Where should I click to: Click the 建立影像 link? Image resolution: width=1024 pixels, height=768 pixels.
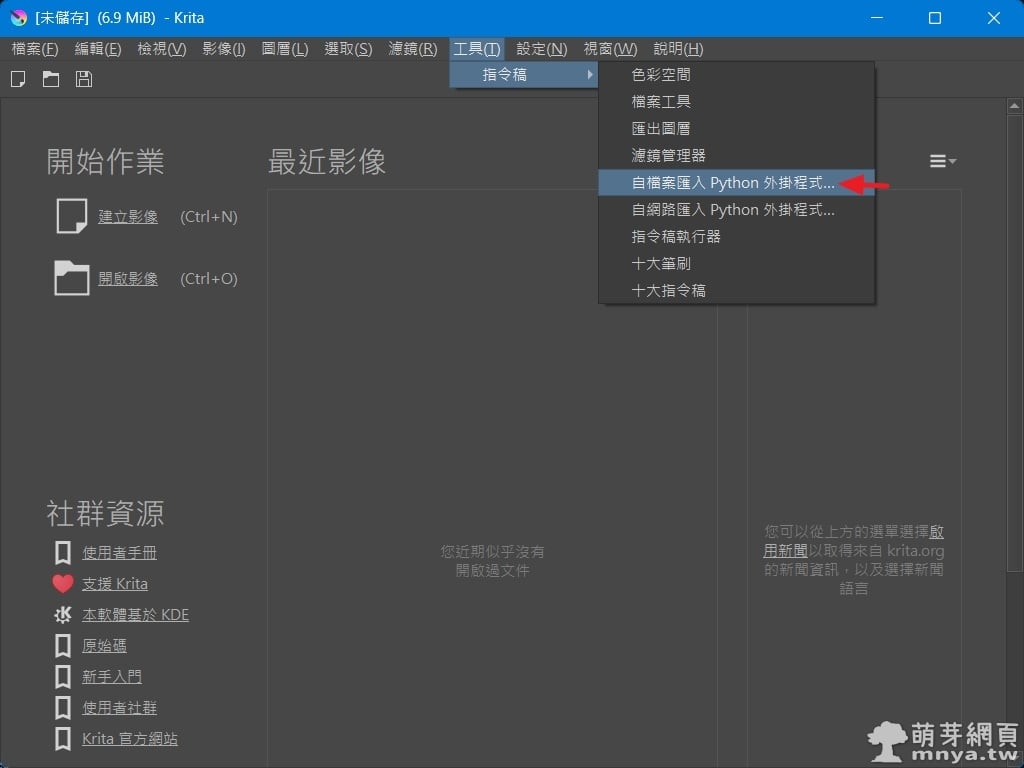pyautogui.click(x=128, y=217)
